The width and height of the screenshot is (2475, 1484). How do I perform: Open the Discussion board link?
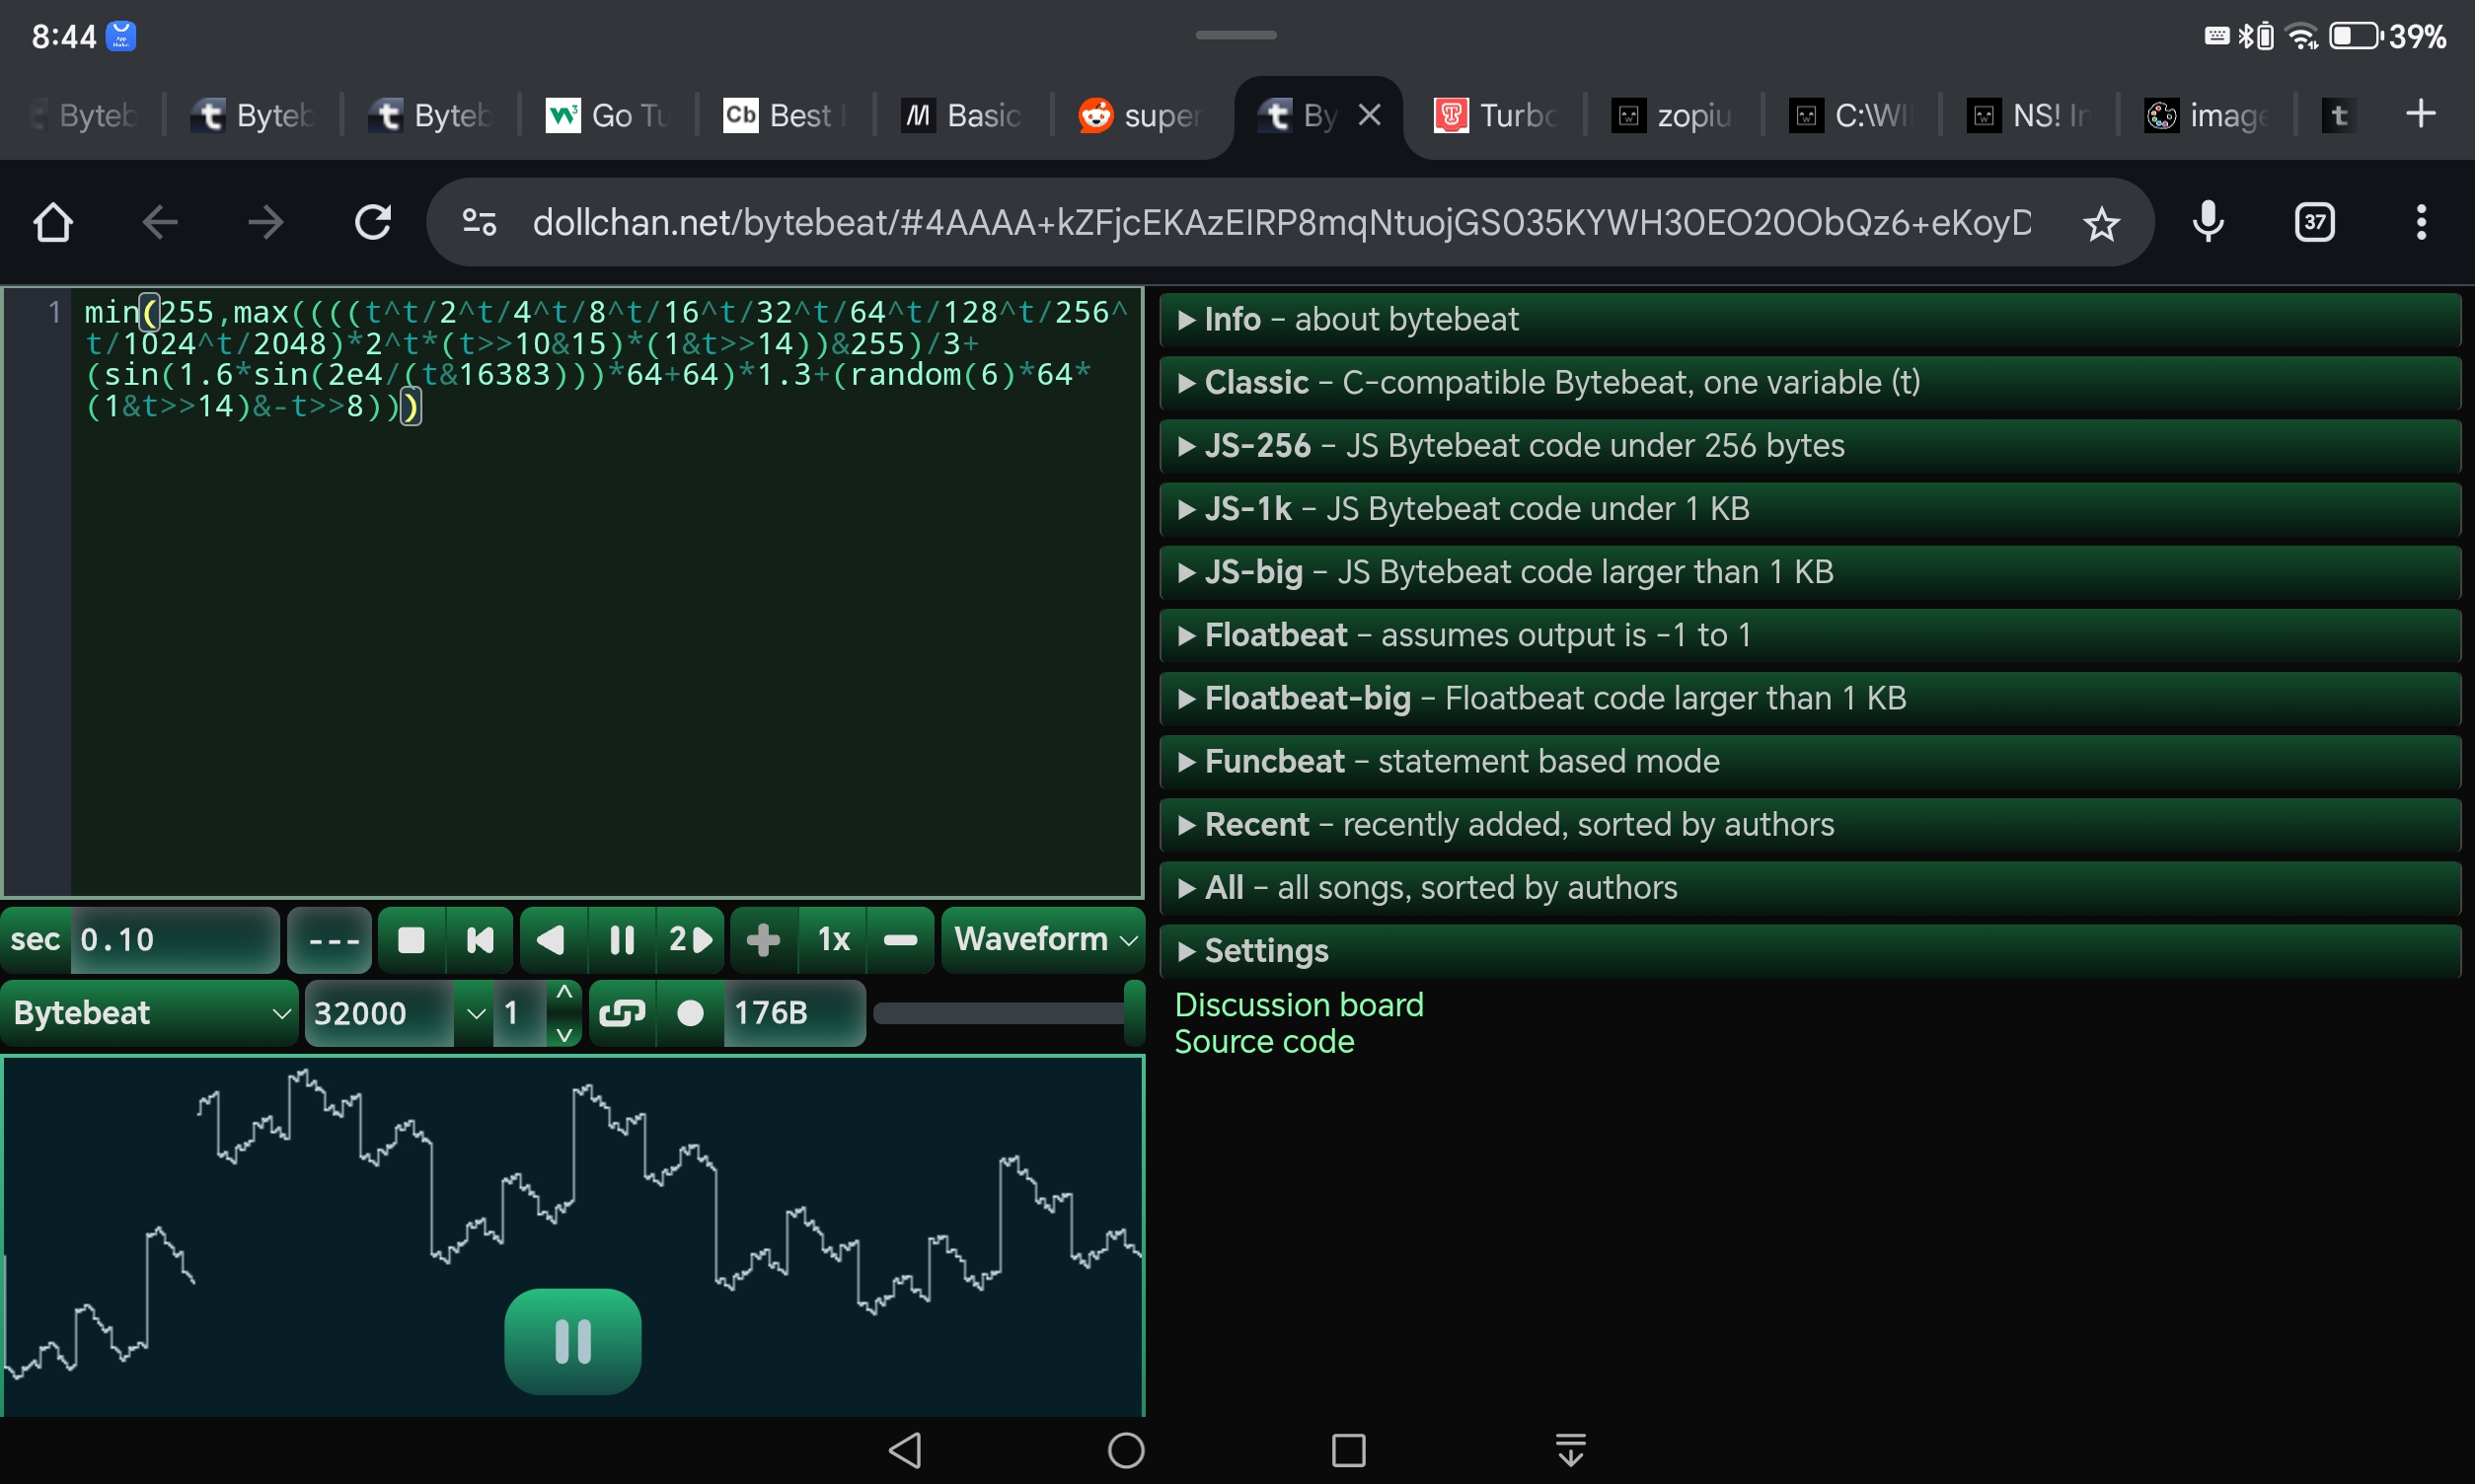[1298, 1004]
